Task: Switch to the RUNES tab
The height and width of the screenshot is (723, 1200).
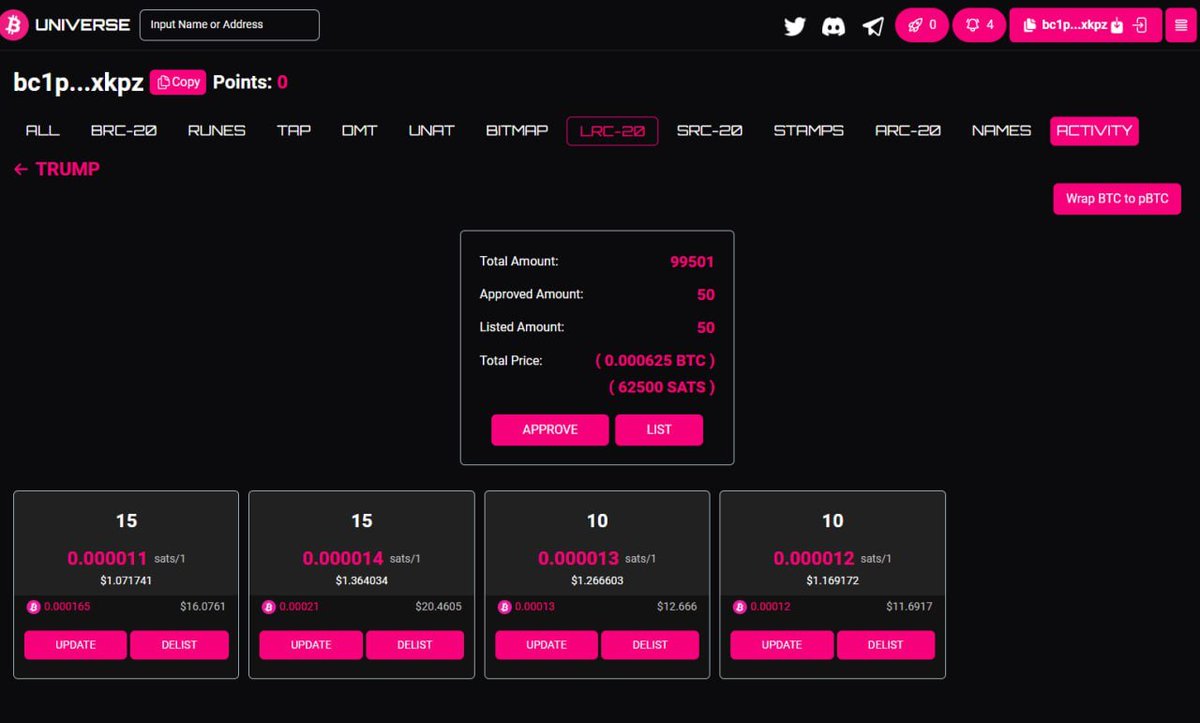Action: [x=217, y=130]
